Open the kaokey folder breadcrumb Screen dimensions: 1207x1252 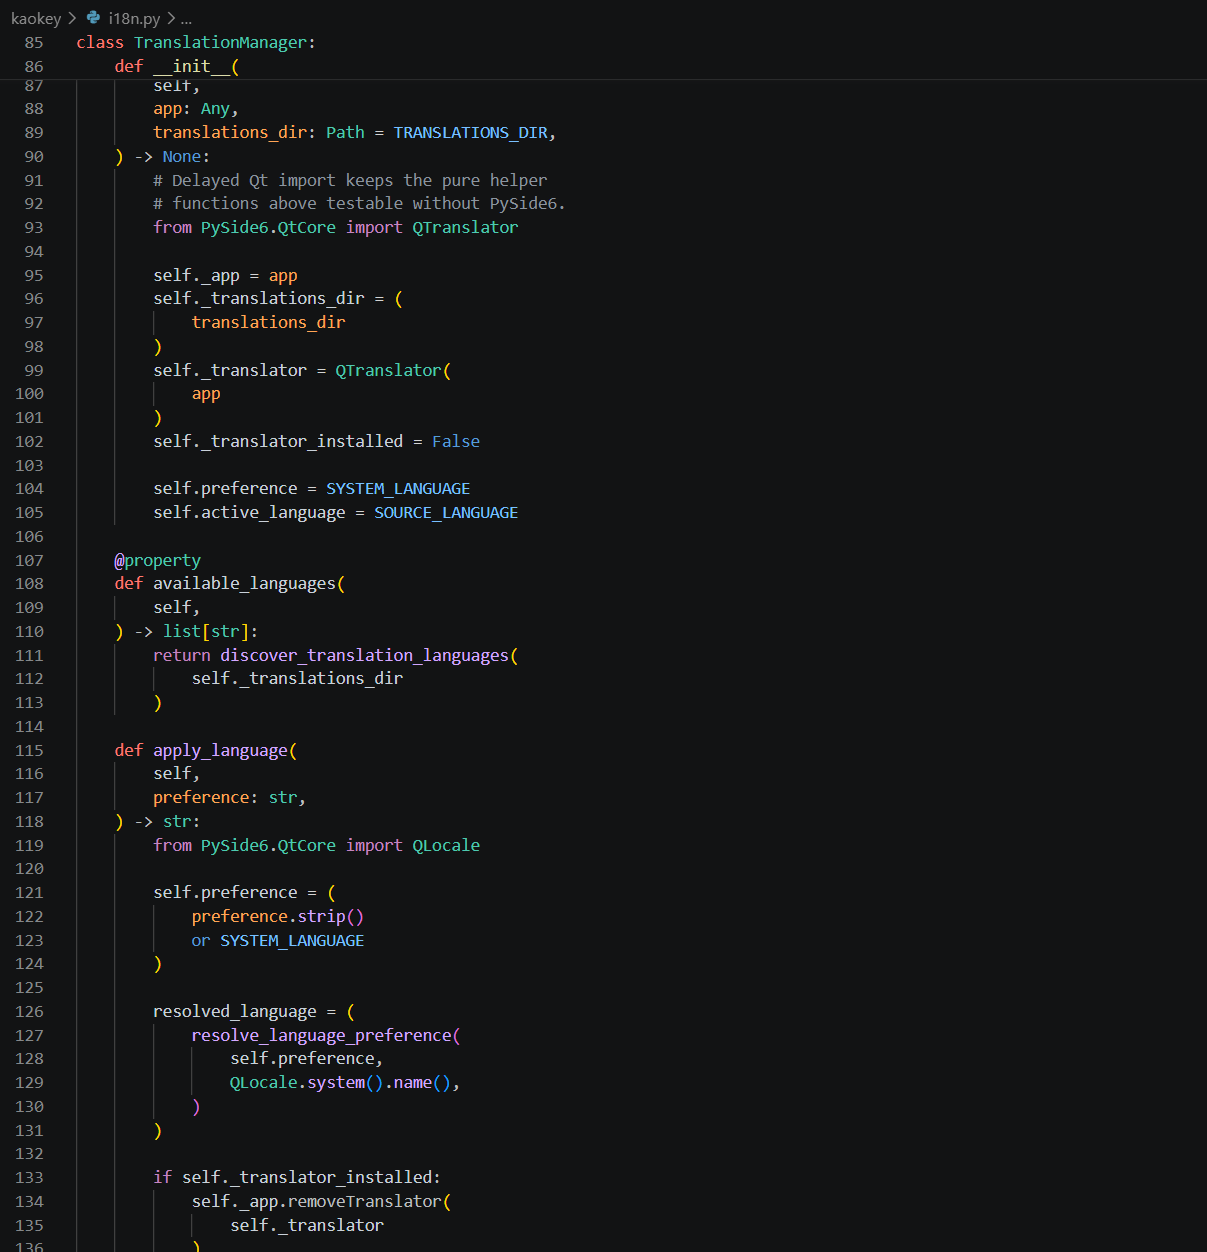(36, 18)
